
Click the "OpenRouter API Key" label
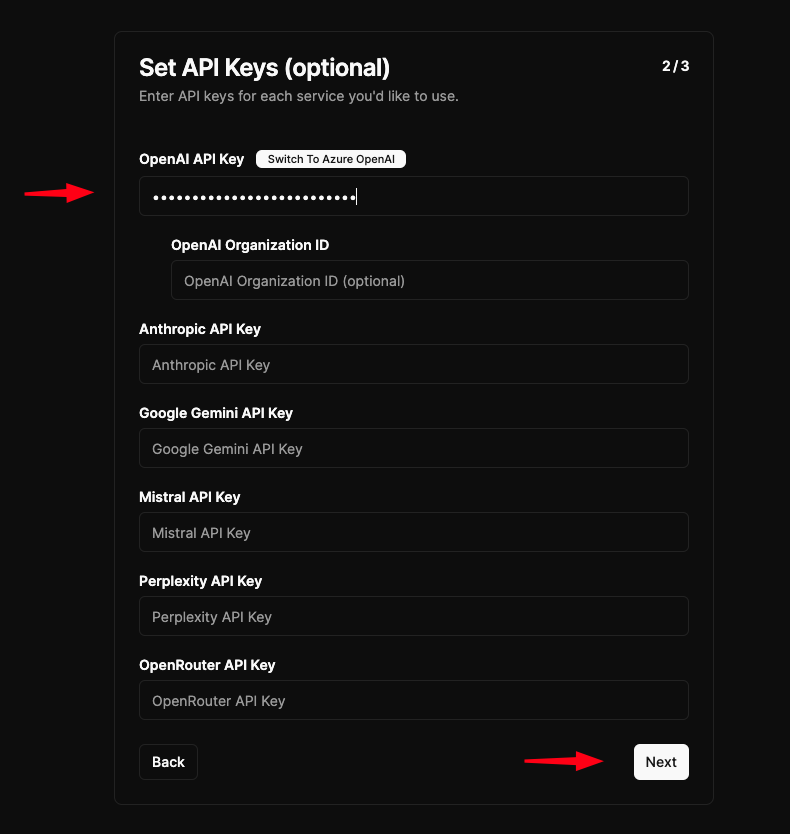[x=207, y=665]
